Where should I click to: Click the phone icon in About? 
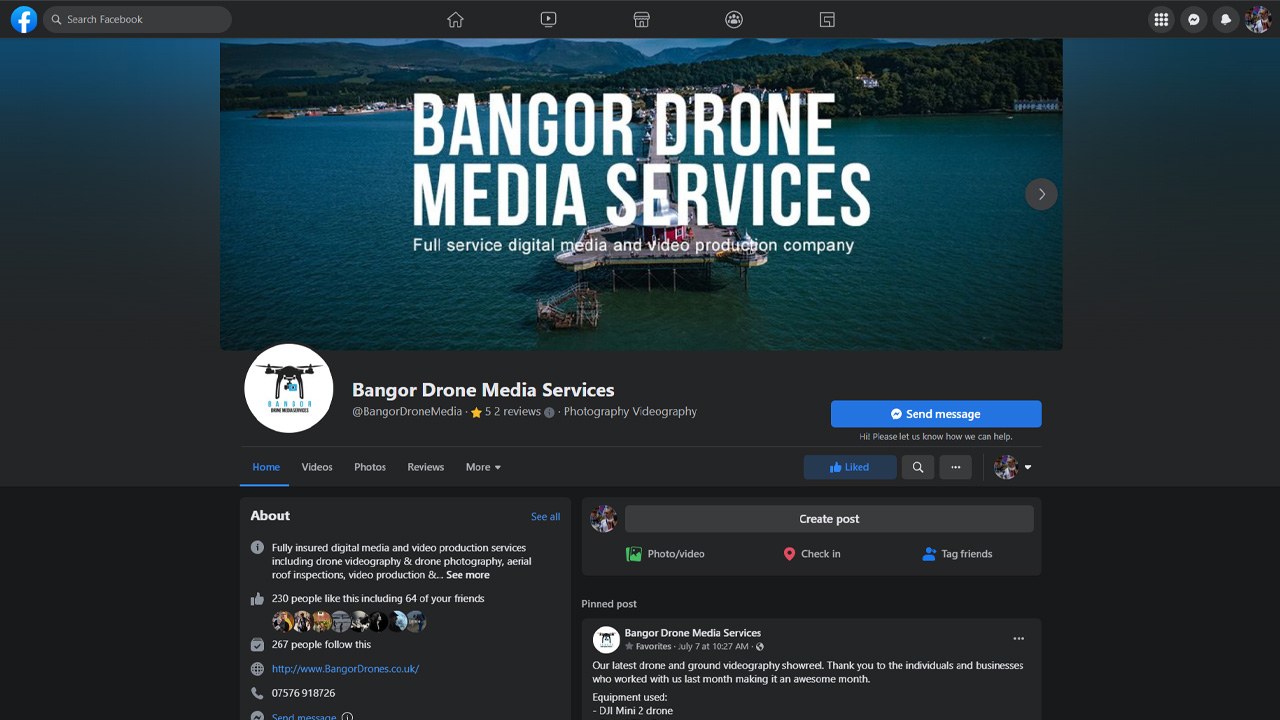[x=257, y=693]
